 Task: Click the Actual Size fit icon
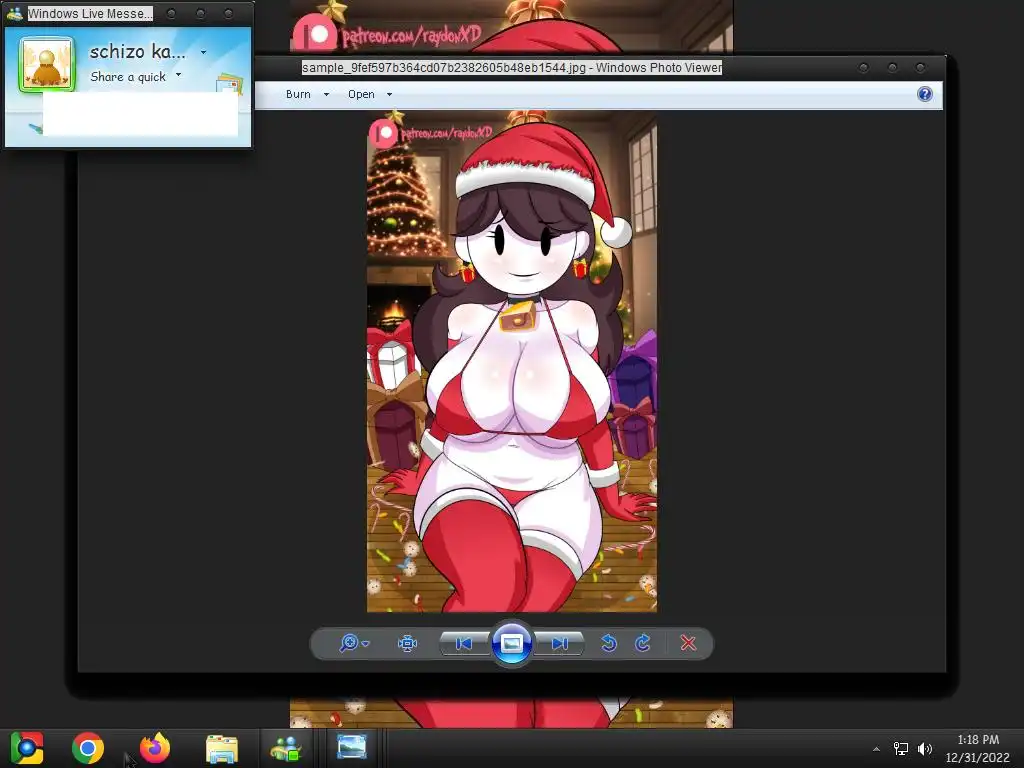click(x=407, y=643)
